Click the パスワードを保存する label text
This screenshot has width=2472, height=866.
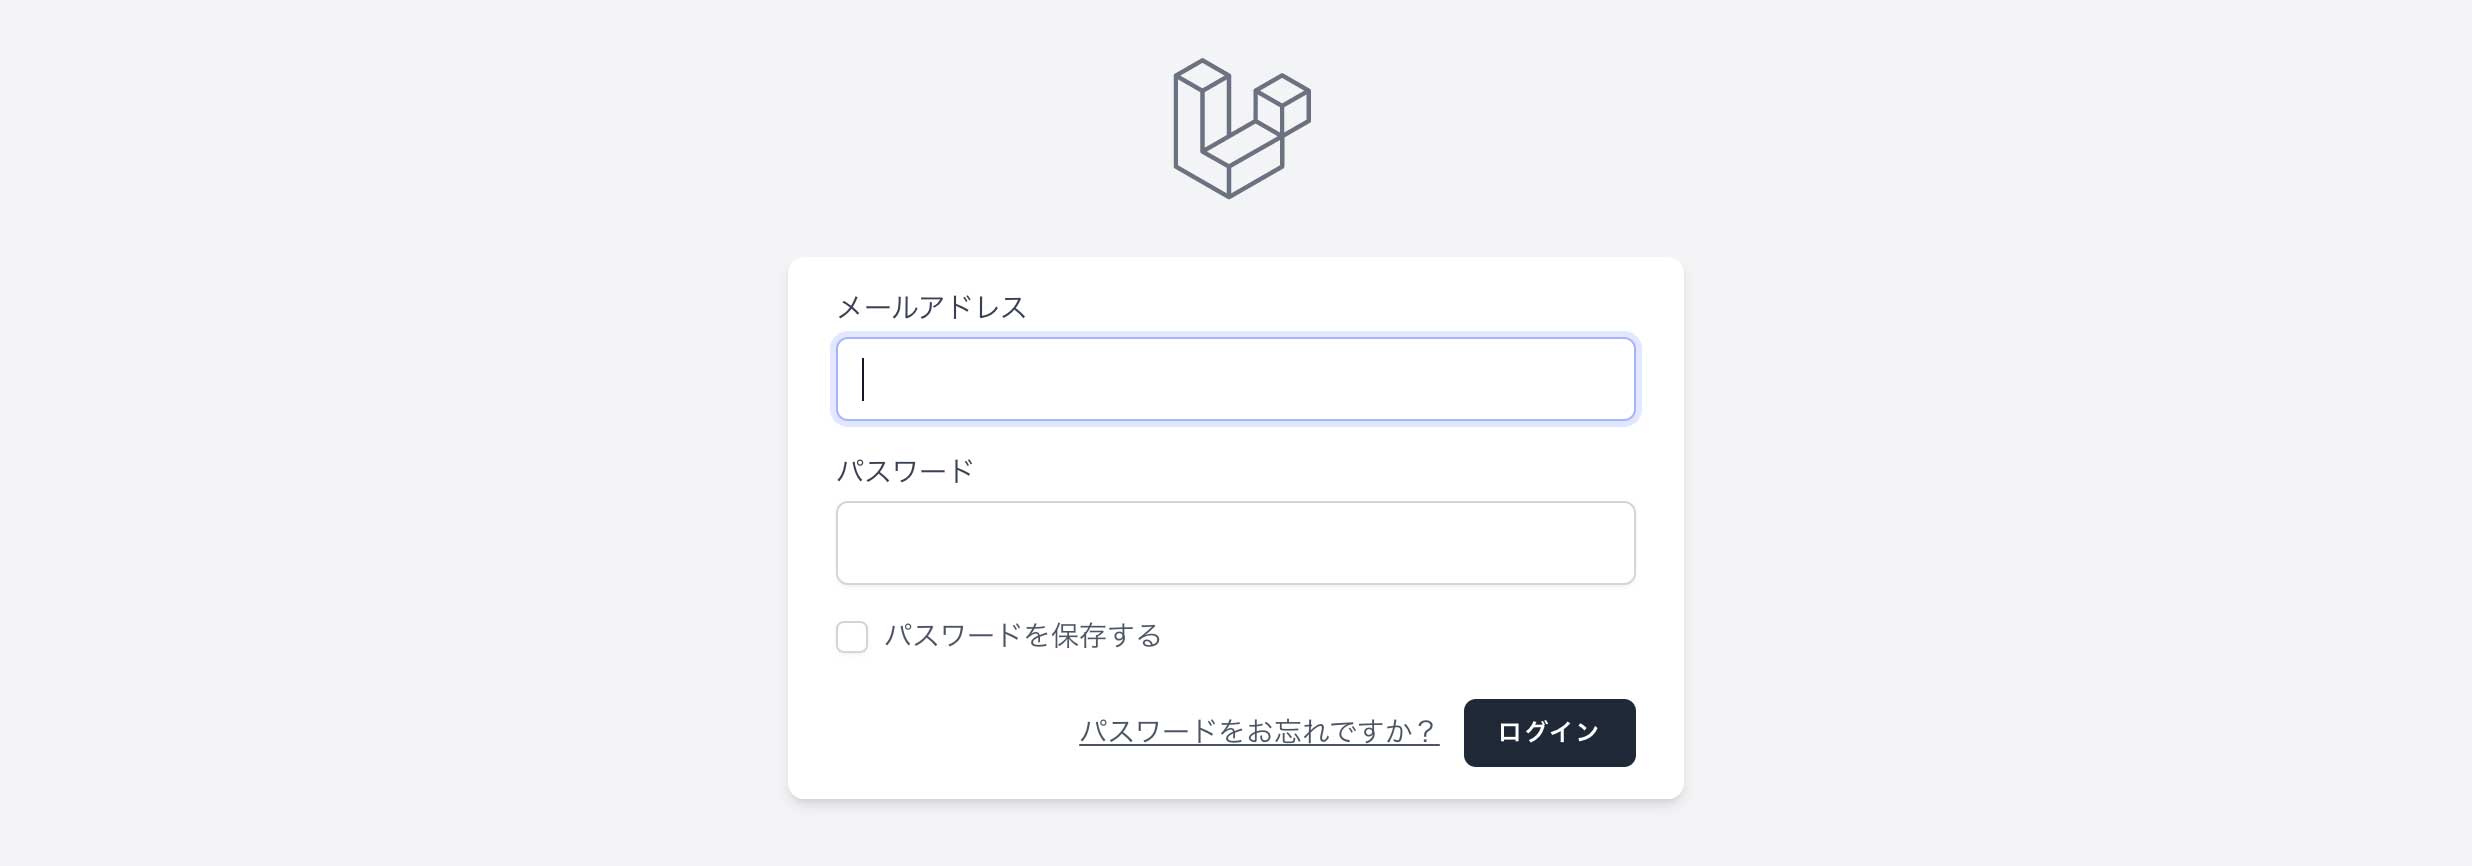pos(1022,636)
